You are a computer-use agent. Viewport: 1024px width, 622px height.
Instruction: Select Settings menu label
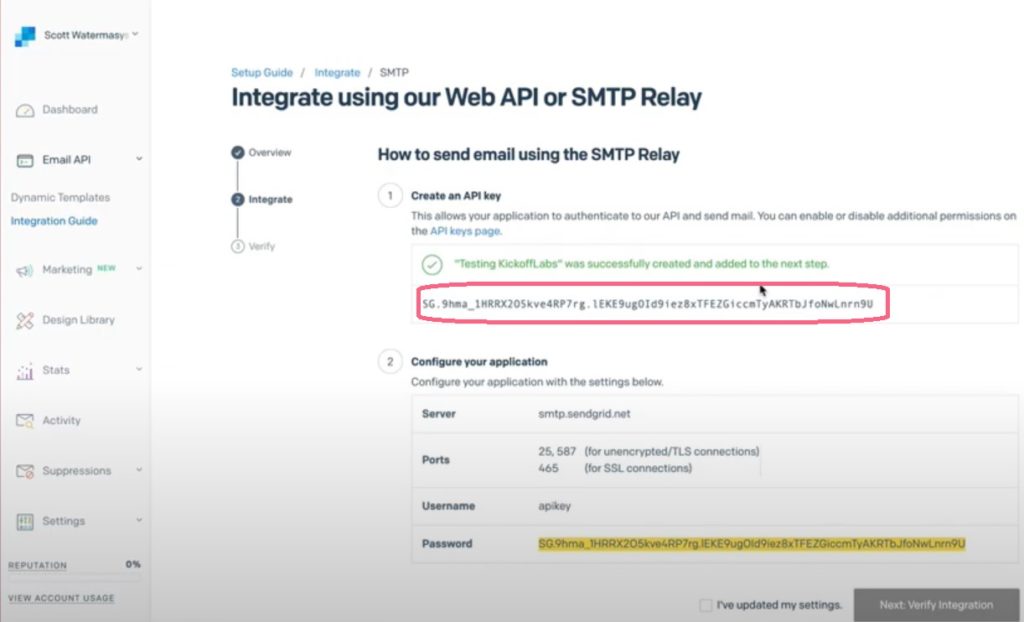tap(63, 521)
